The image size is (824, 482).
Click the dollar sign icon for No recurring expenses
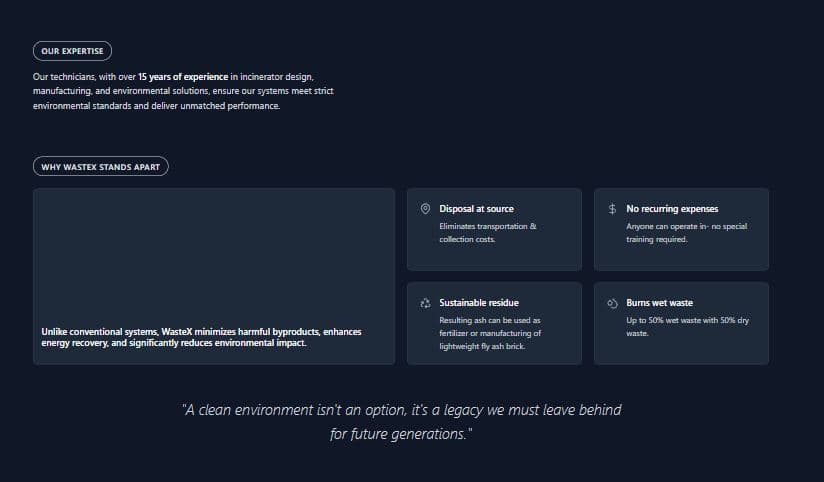pyautogui.click(x=612, y=209)
